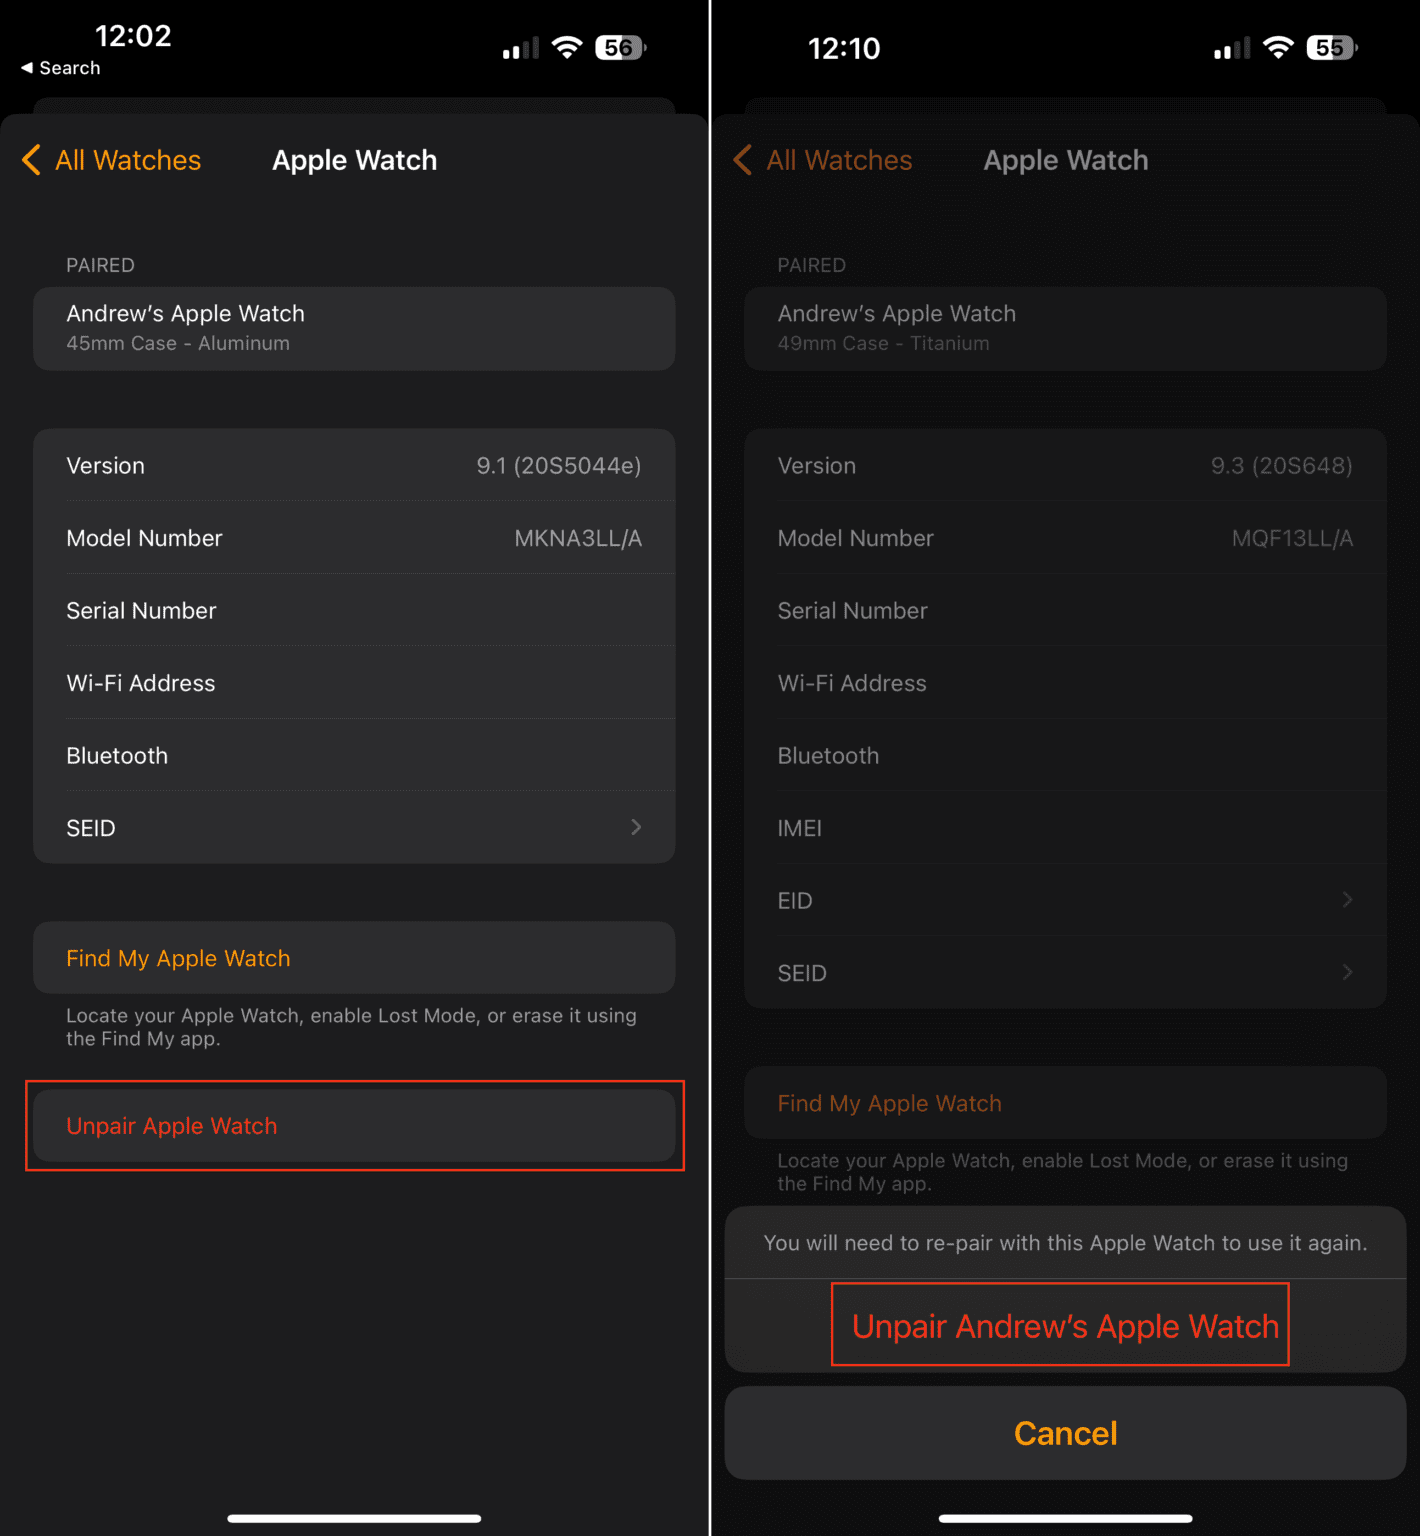Select the Serial Number row
Image resolution: width=1420 pixels, height=1536 pixels.
[x=354, y=610]
